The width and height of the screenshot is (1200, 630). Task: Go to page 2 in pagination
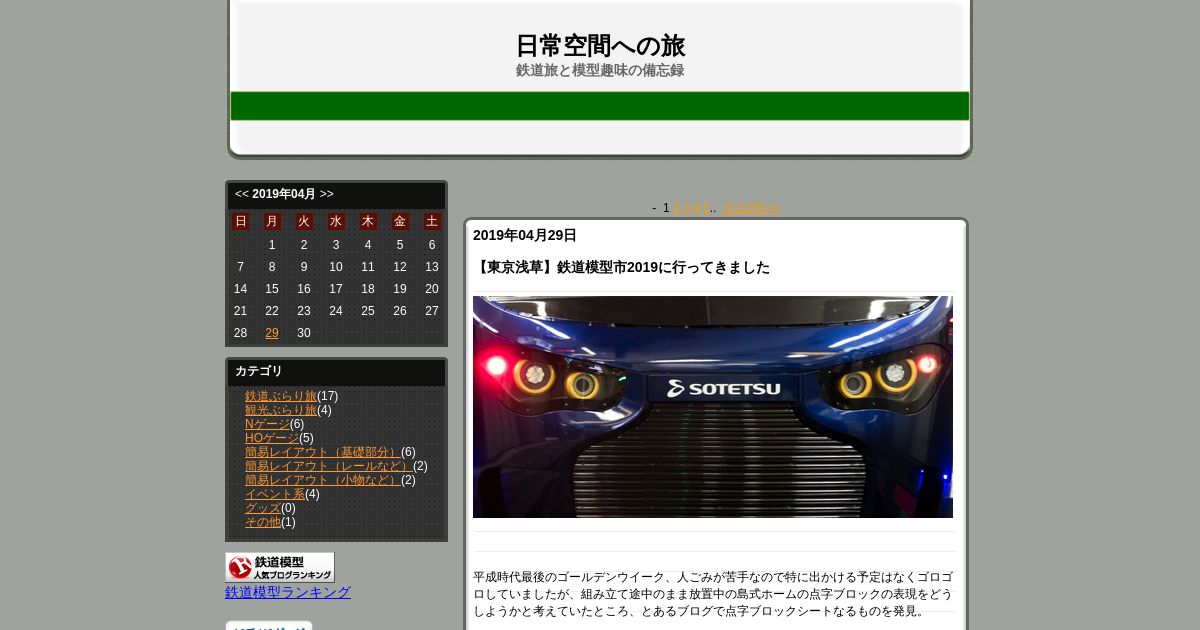[x=677, y=208]
